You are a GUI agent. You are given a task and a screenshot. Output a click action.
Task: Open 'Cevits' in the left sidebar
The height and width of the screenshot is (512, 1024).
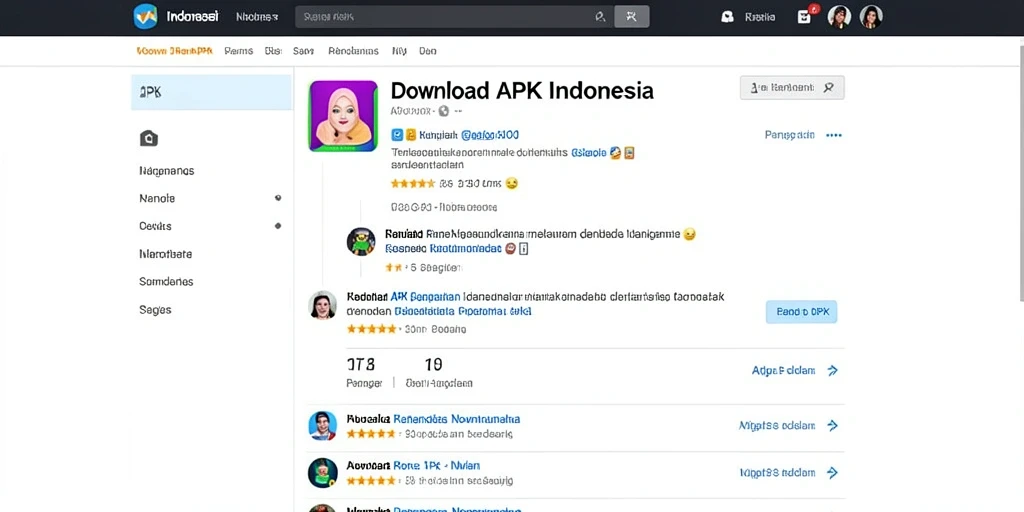click(155, 226)
